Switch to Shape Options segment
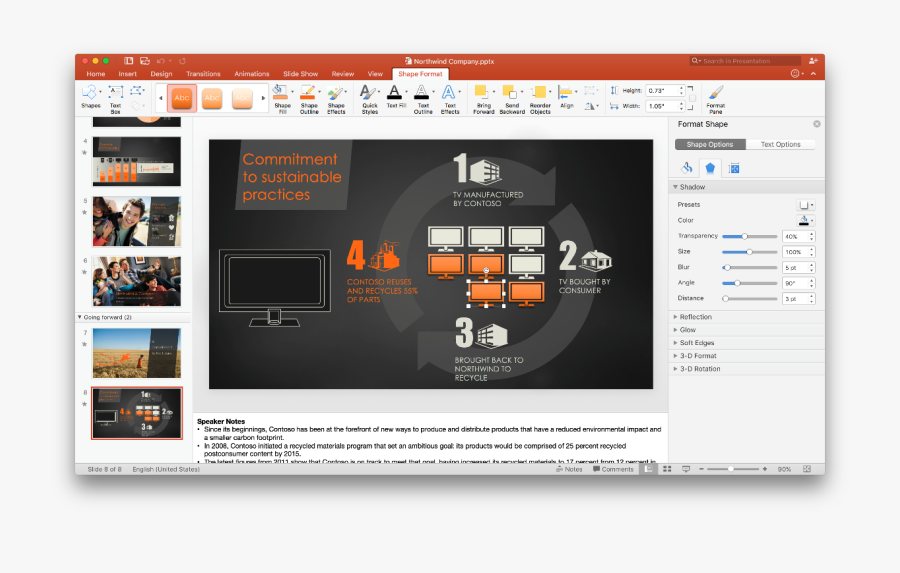The width and height of the screenshot is (900, 573). tap(710, 145)
